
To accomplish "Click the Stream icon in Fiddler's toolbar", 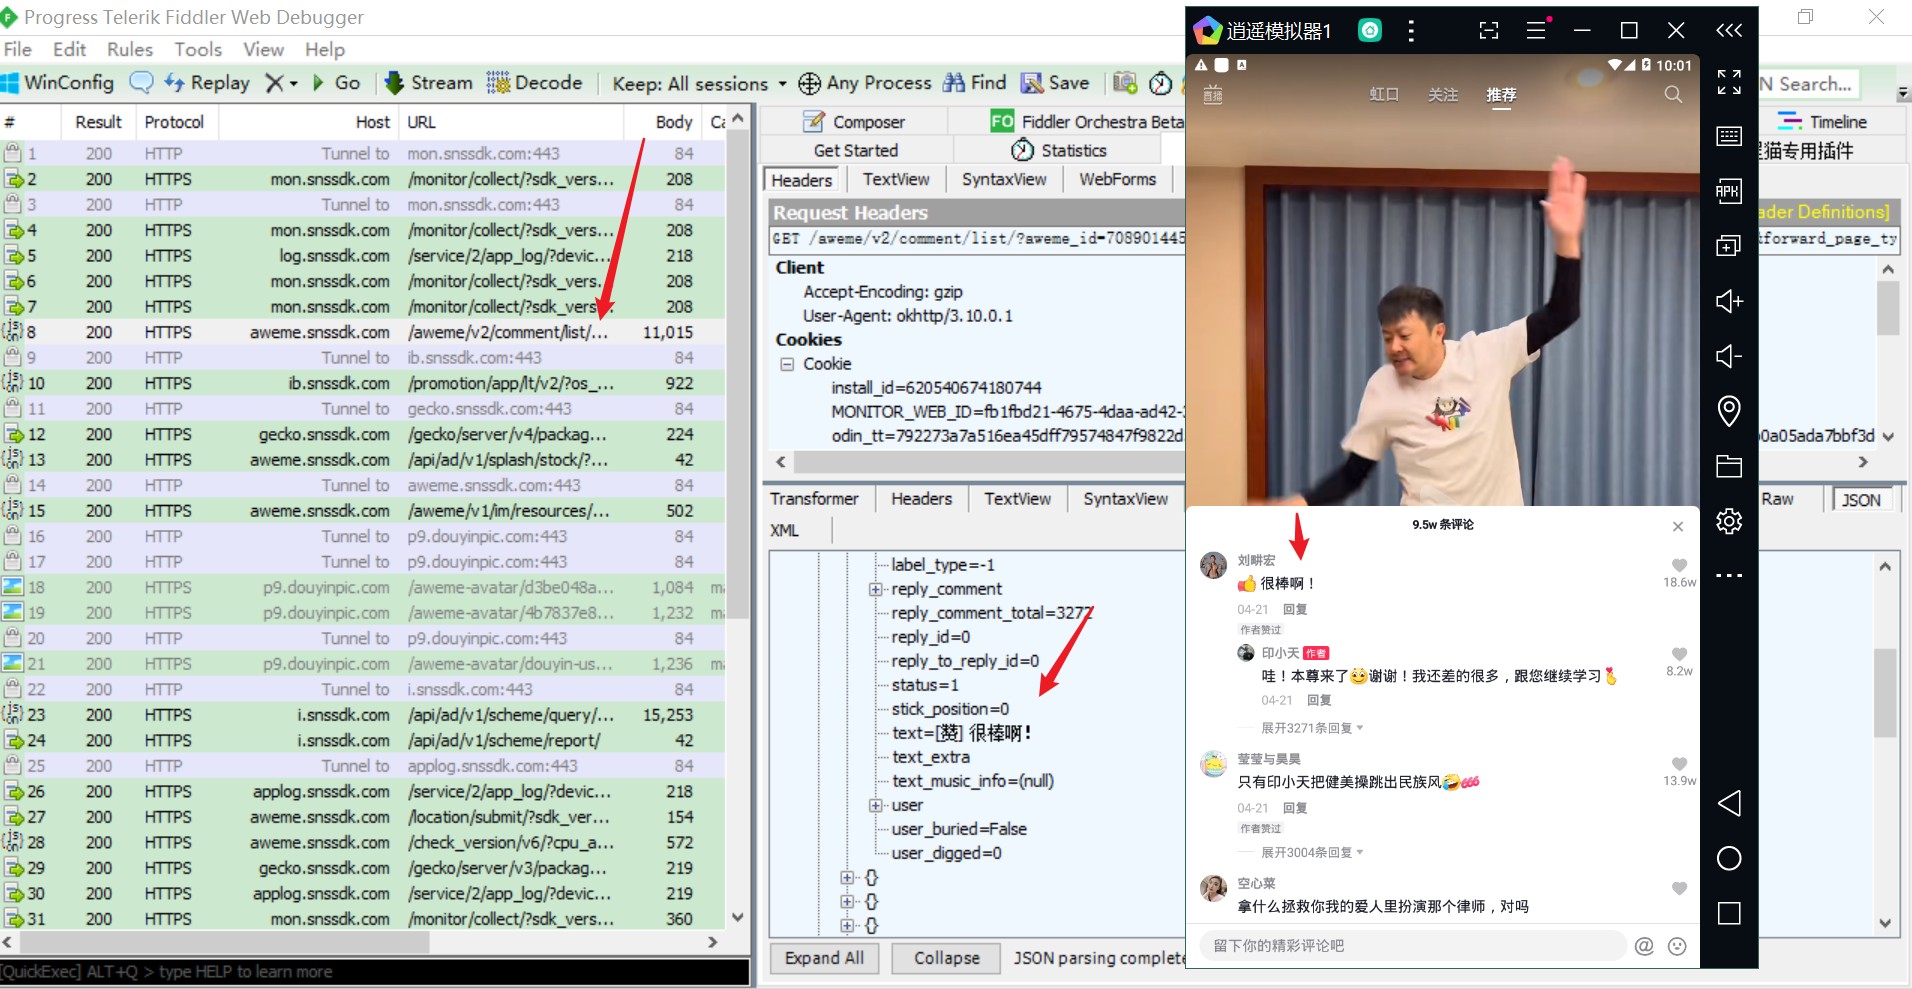I will (x=427, y=83).
